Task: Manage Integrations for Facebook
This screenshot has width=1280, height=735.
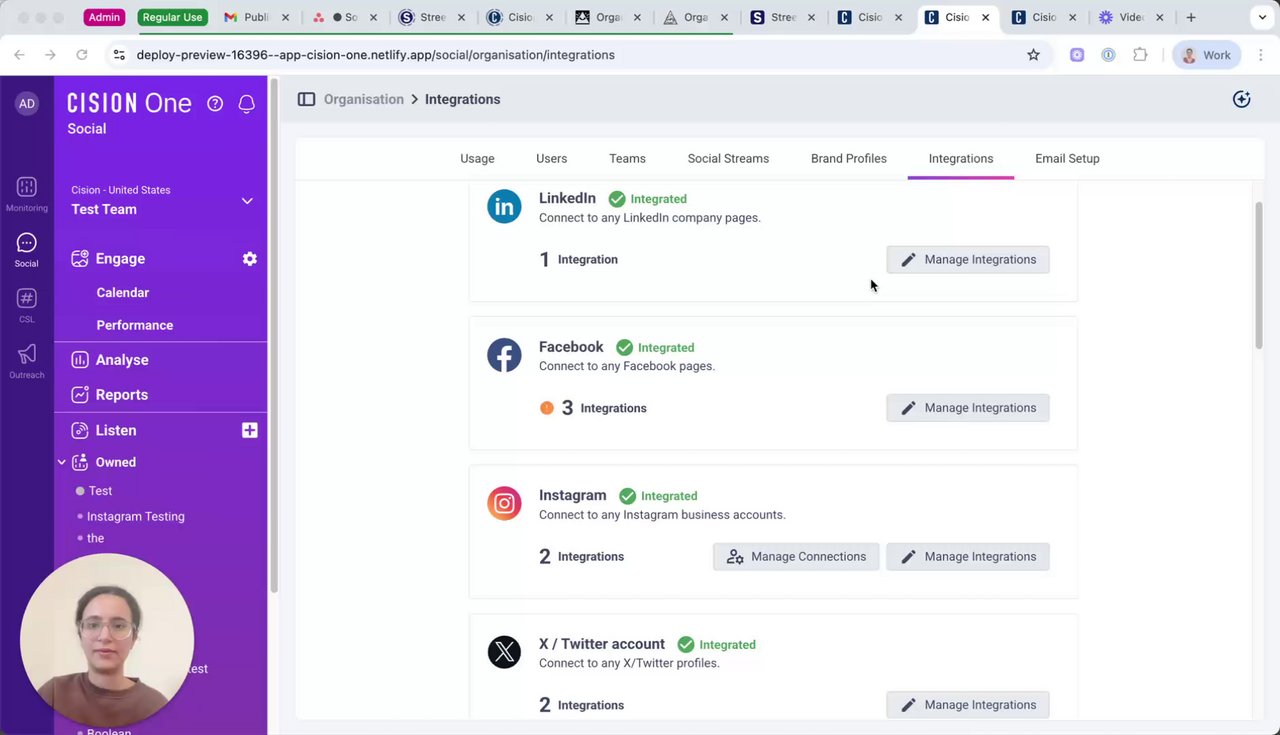Action: click(x=968, y=408)
